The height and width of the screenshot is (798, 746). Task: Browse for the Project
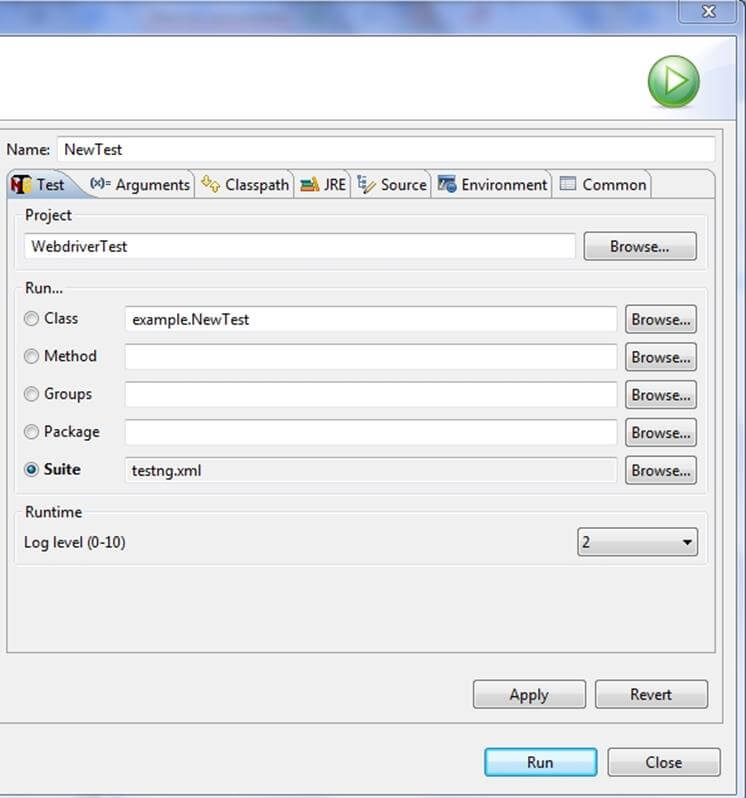(639, 246)
